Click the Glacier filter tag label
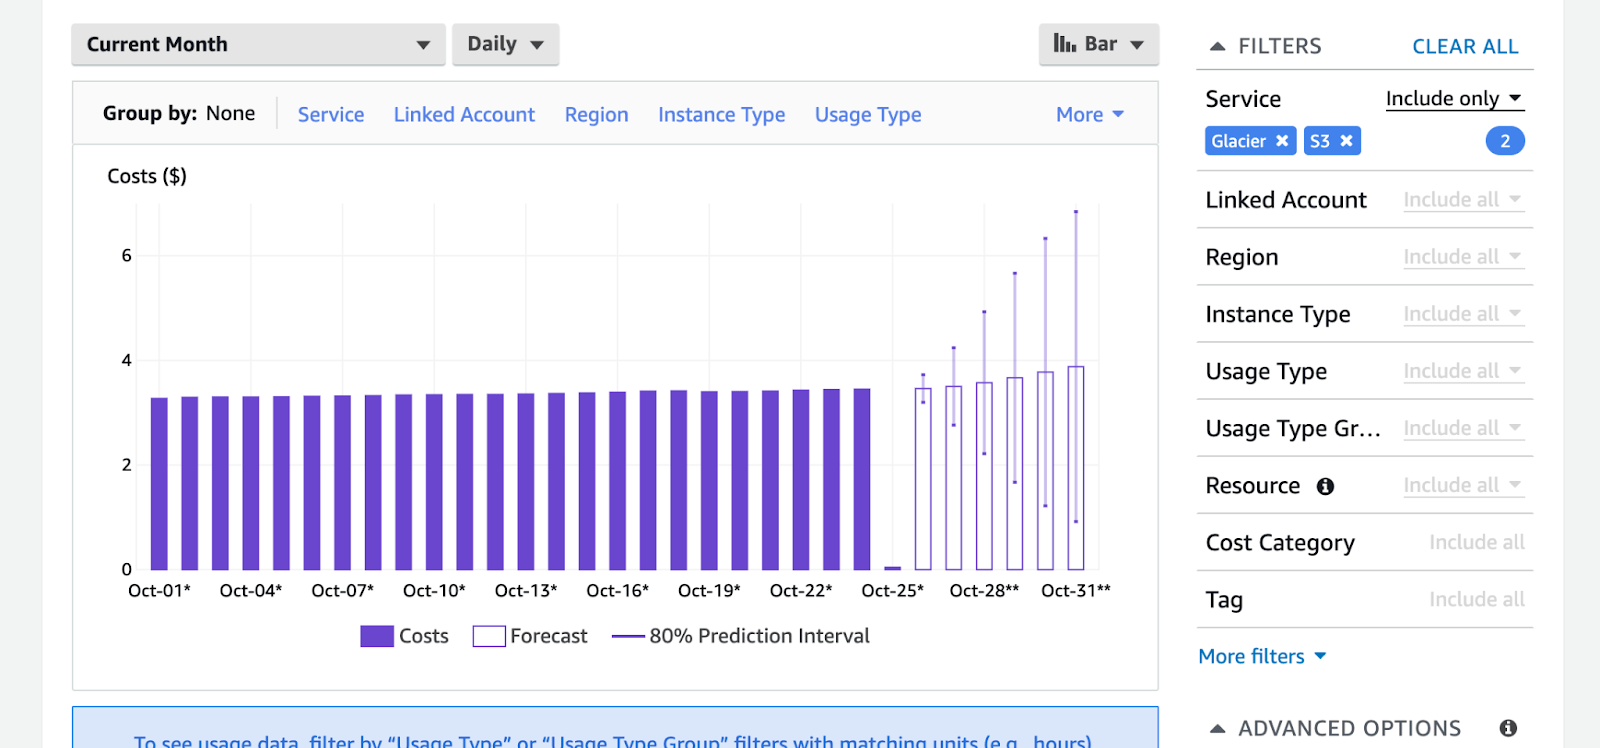The height and width of the screenshot is (748, 1600). 1239,141
